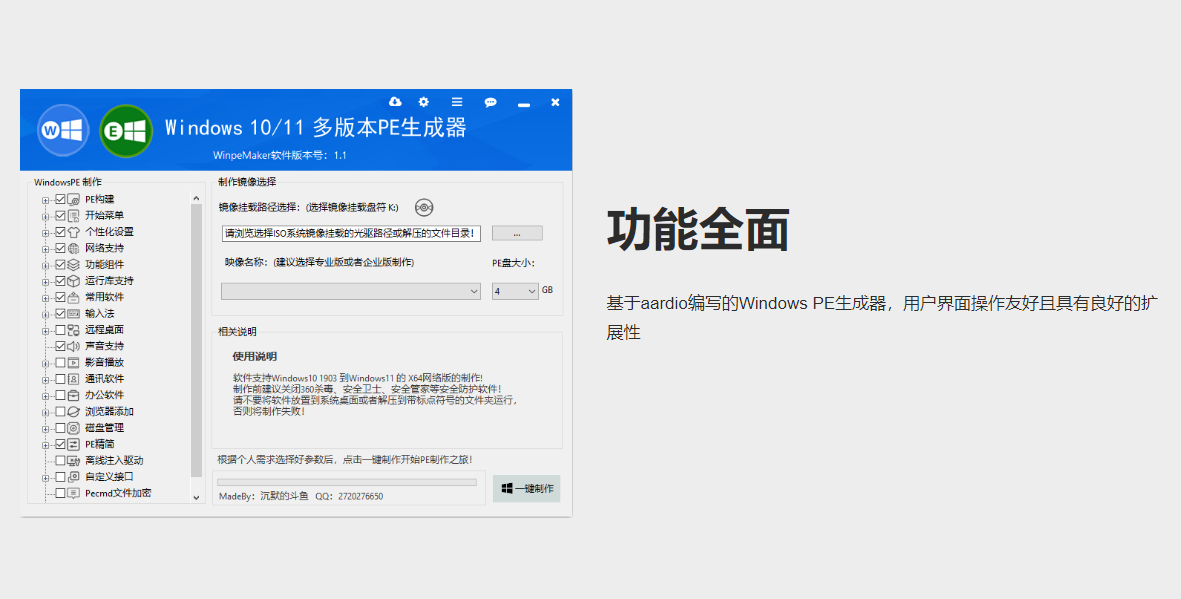The image size is (1181, 599).
Task: Enable the 办公软件 checkbox
Action: (x=60, y=395)
